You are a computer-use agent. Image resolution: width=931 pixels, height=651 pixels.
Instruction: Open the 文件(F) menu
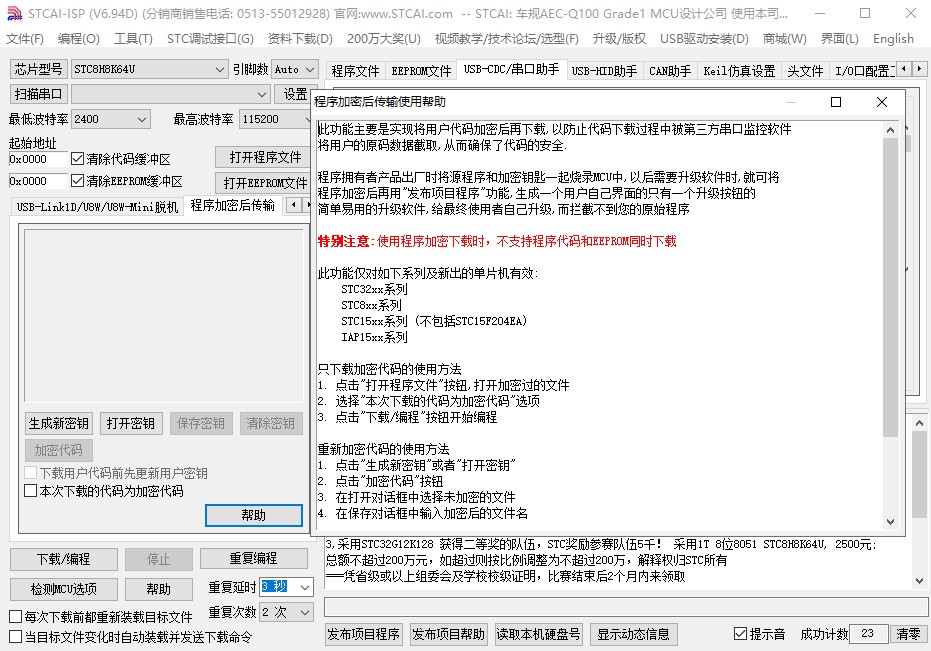tap(25, 39)
